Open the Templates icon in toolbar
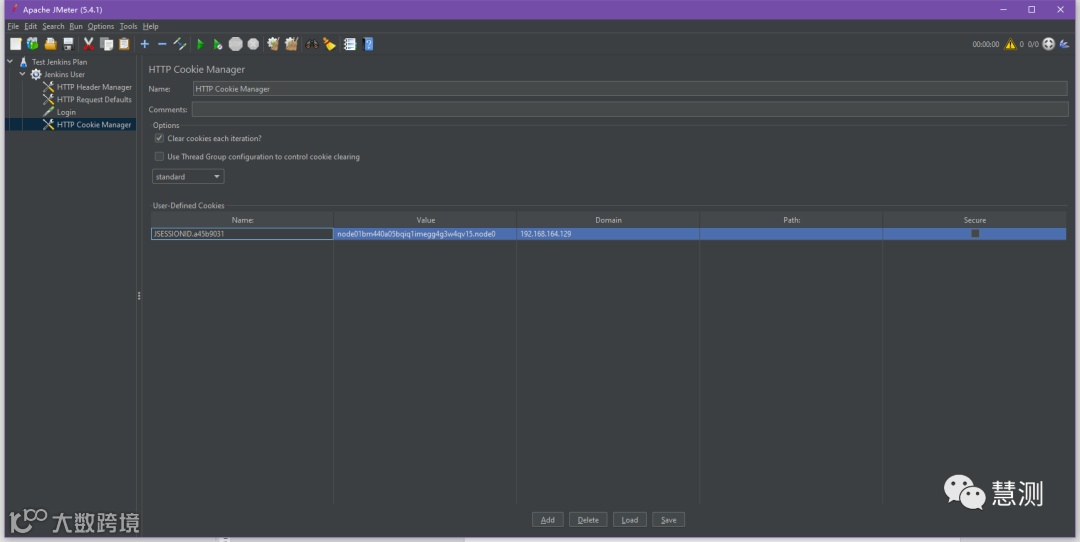This screenshot has height=542, width=1080. pos(32,44)
